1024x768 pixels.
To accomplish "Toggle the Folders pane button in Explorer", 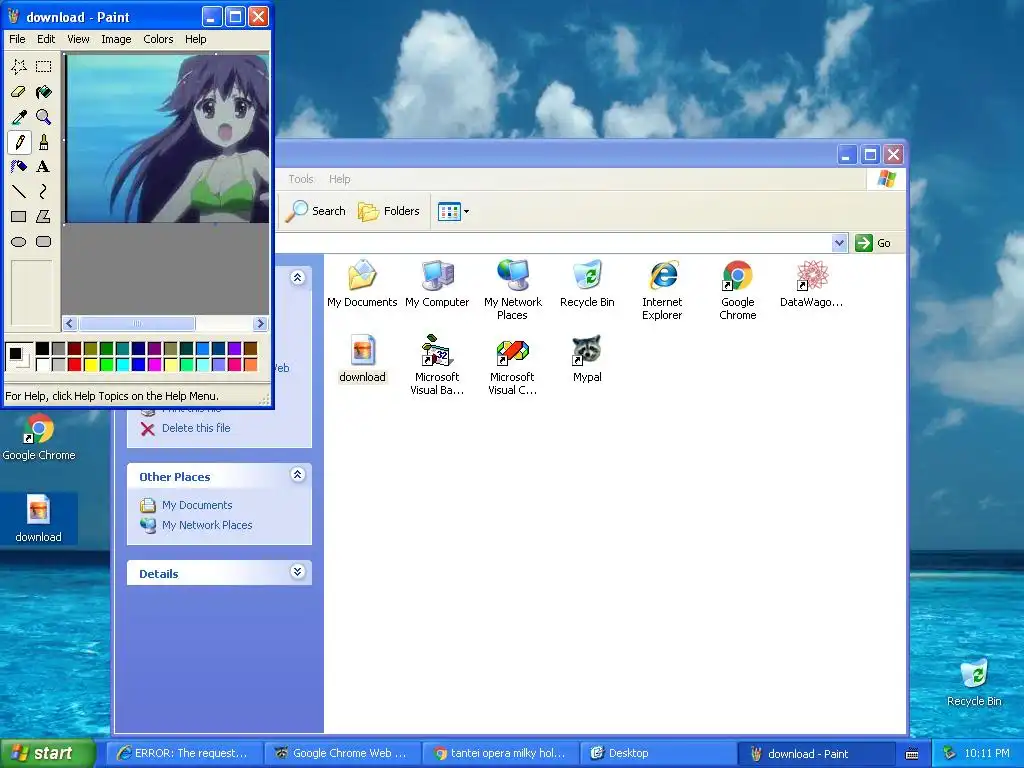I will (389, 211).
